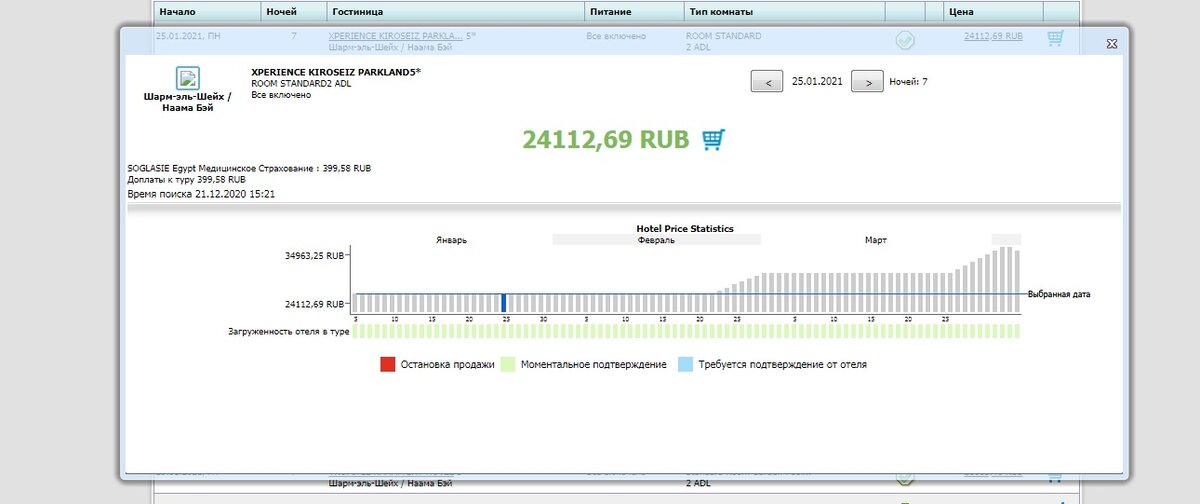Click the 34963,25 RUB axis label
The image size is (1200, 504).
pos(314,256)
